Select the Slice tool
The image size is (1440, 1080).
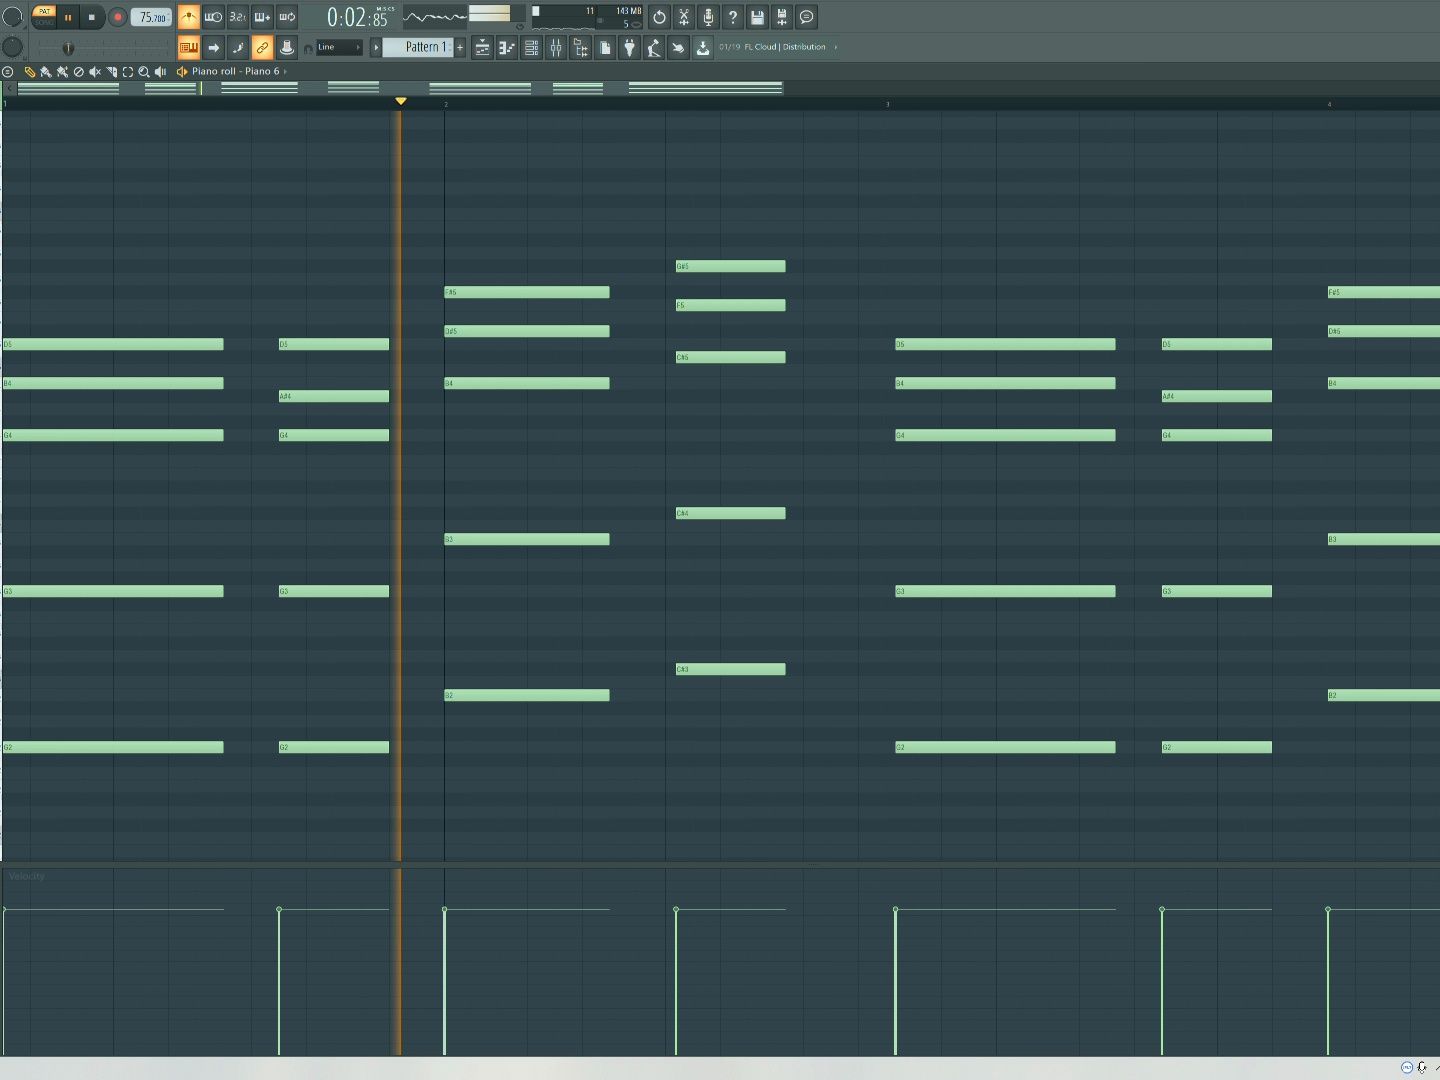[x=111, y=72]
